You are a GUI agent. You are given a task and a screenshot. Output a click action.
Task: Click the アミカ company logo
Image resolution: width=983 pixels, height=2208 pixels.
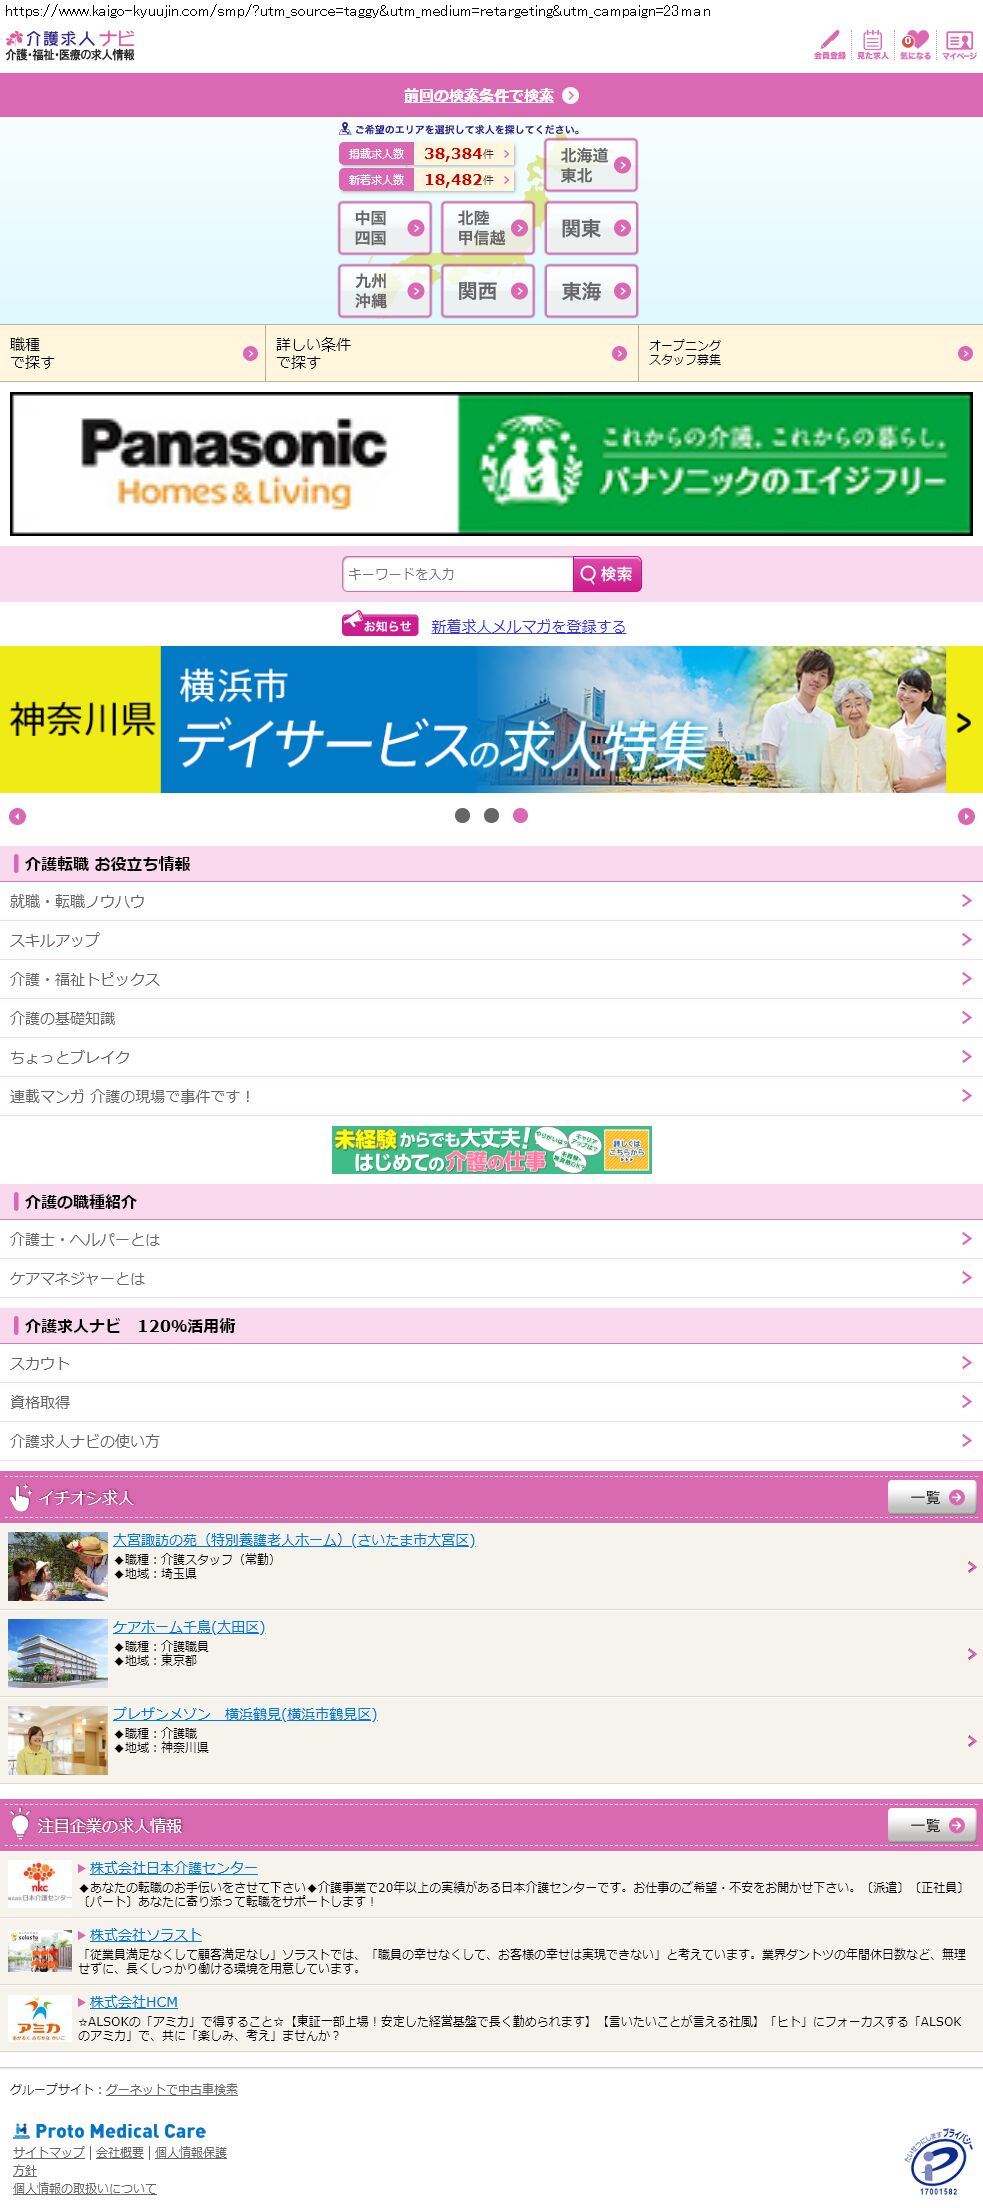(x=40, y=2018)
